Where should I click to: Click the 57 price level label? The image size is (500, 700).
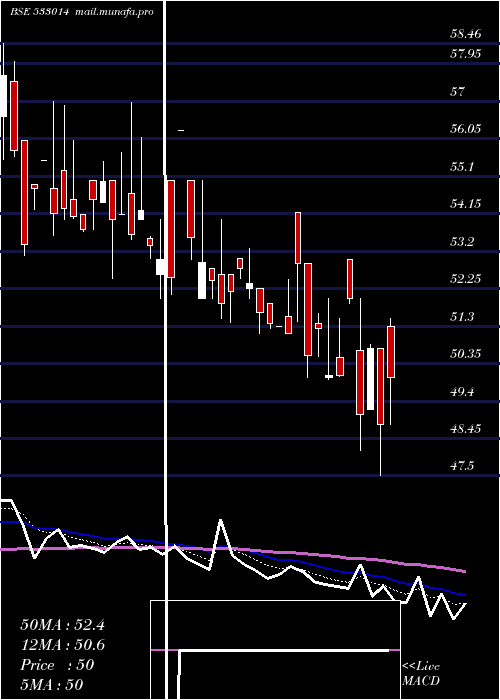tap(458, 92)
